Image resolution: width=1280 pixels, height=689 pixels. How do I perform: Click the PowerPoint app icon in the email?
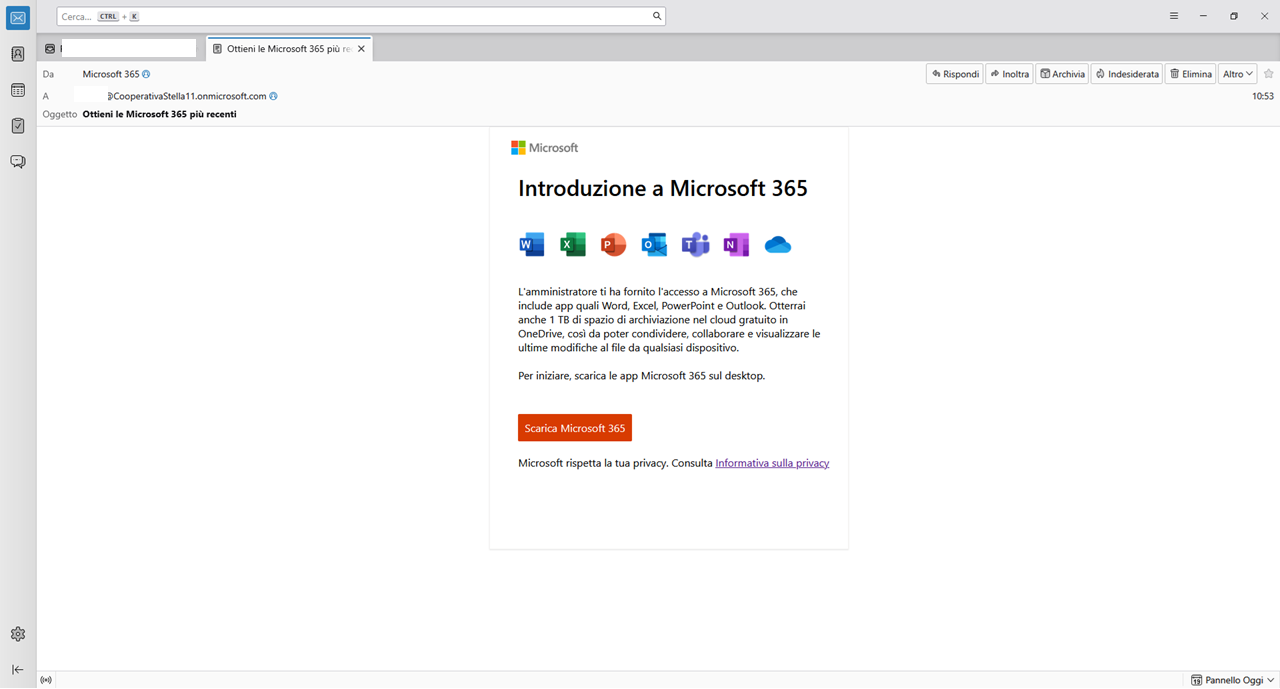[613, 244]
